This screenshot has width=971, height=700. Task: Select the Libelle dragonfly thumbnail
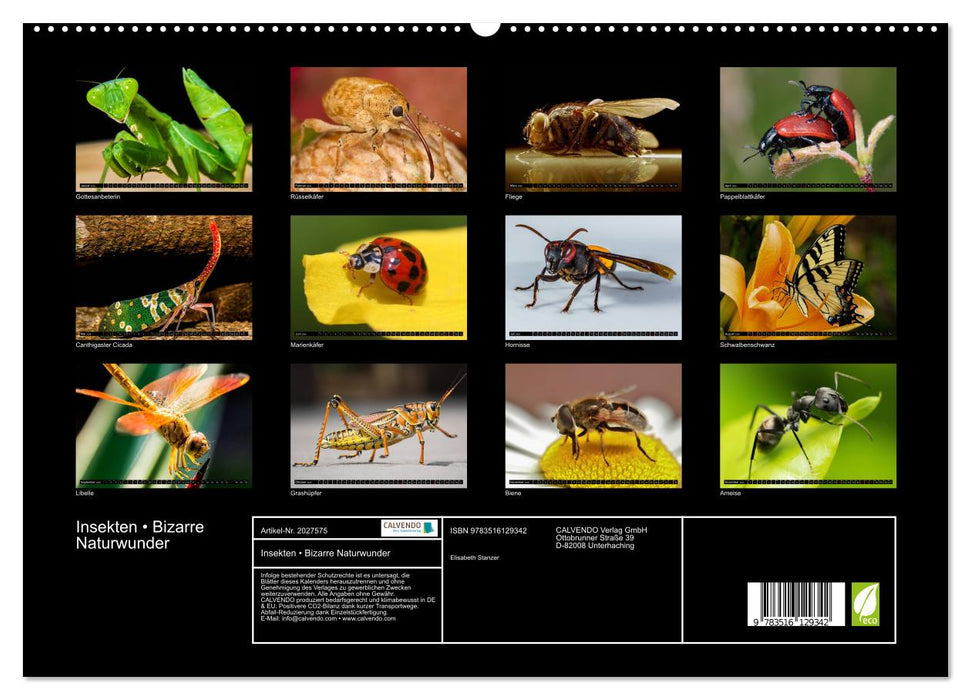click(x=165, y=425)
